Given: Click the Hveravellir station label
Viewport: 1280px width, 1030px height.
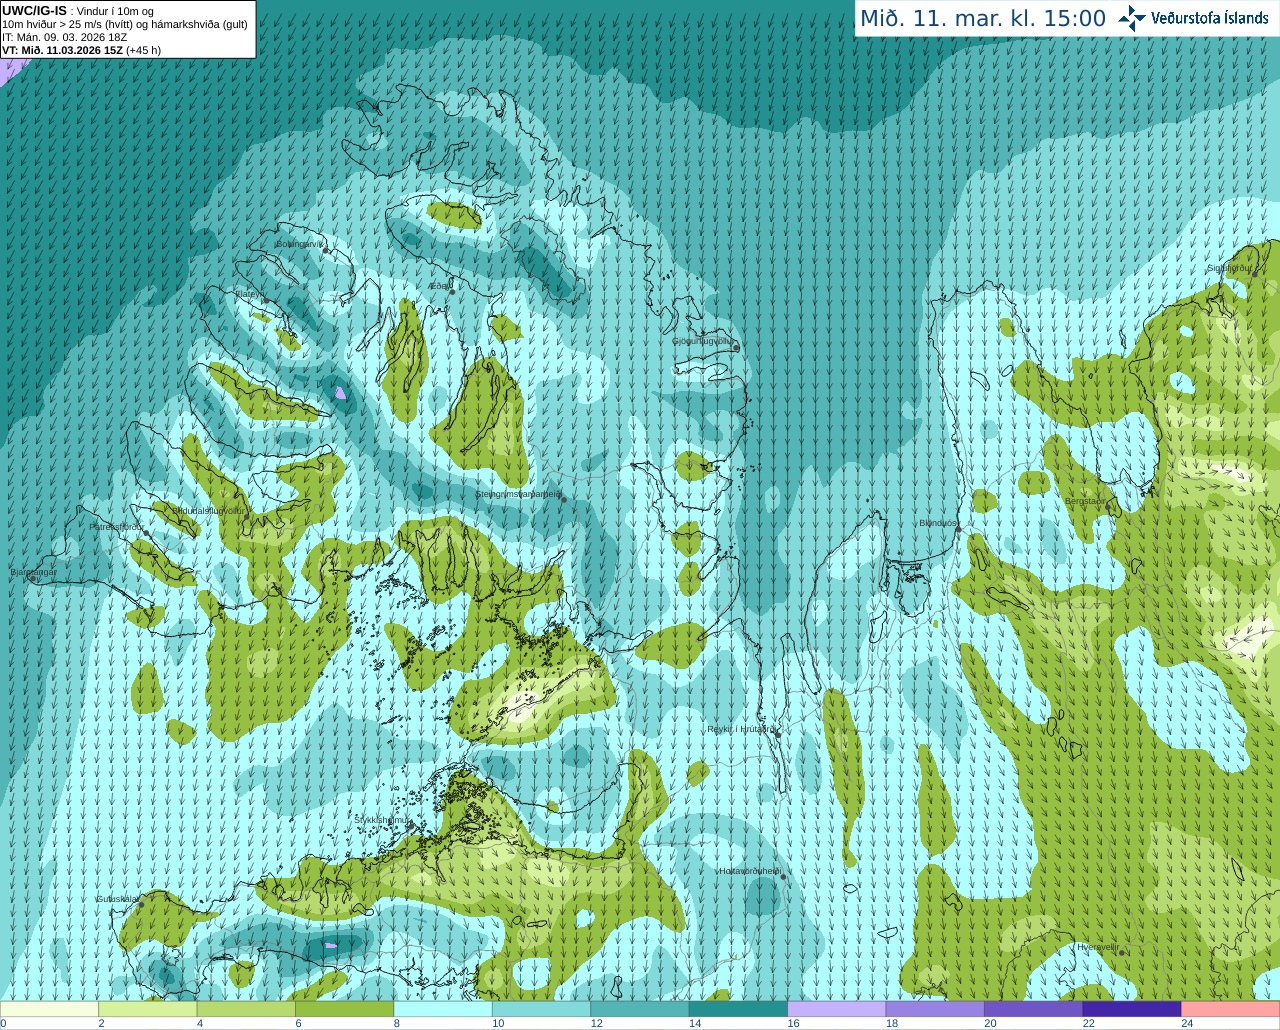Looking at the screenshot, I should click(x=1098, y=947).
